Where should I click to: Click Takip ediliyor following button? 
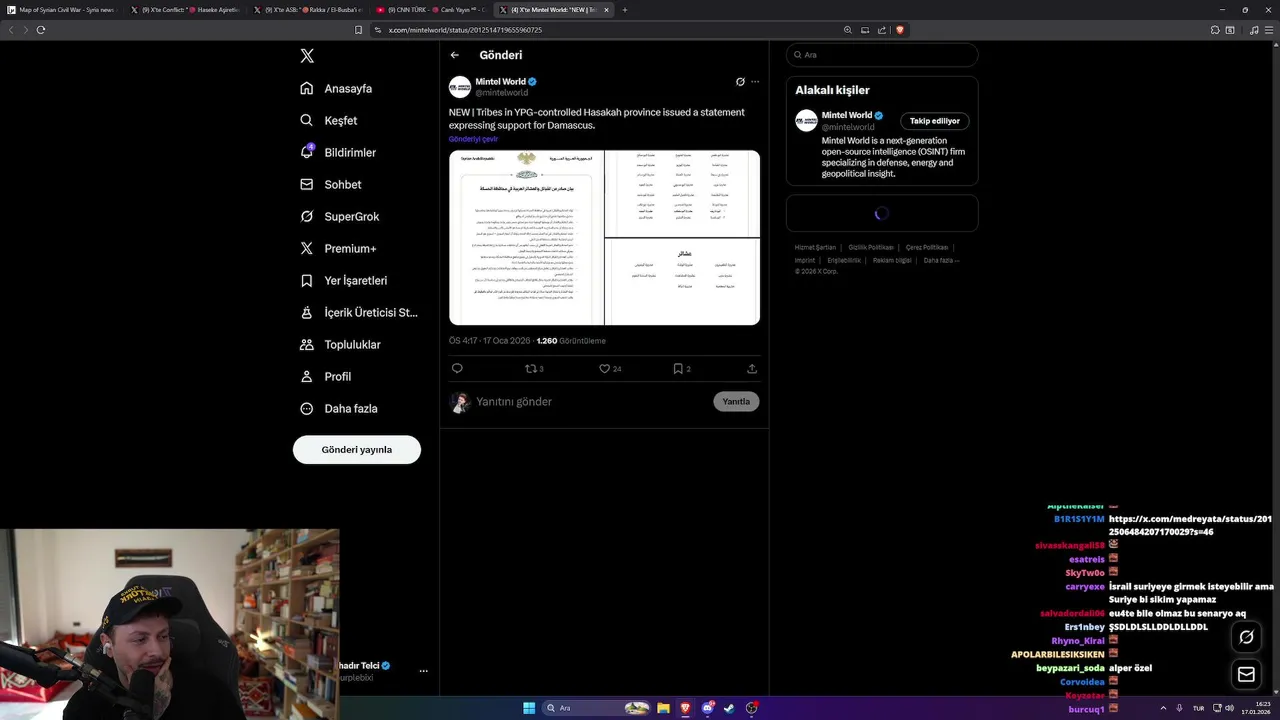coord(935,121)
